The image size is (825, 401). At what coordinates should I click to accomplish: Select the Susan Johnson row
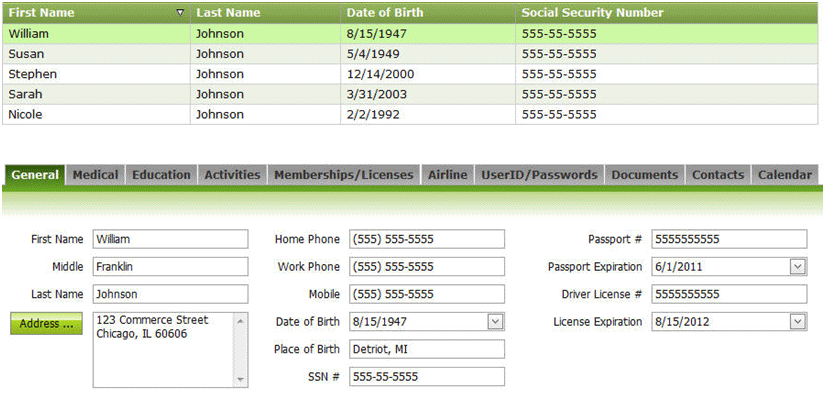point(100,54)
